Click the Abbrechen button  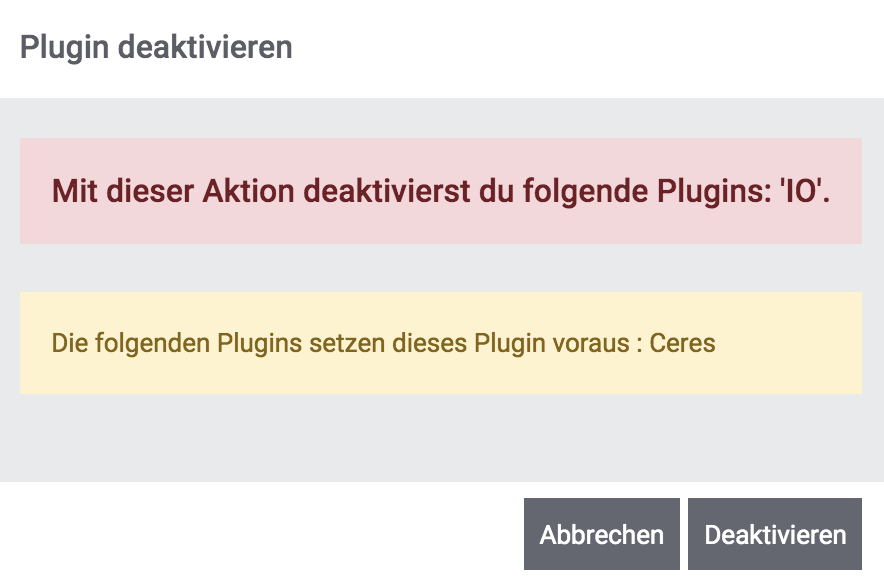click(x=601, y=535)
